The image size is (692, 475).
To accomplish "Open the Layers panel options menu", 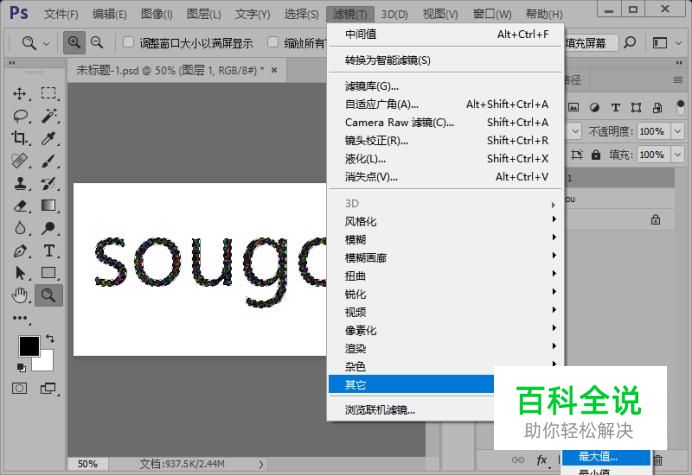I will [678, 80].
